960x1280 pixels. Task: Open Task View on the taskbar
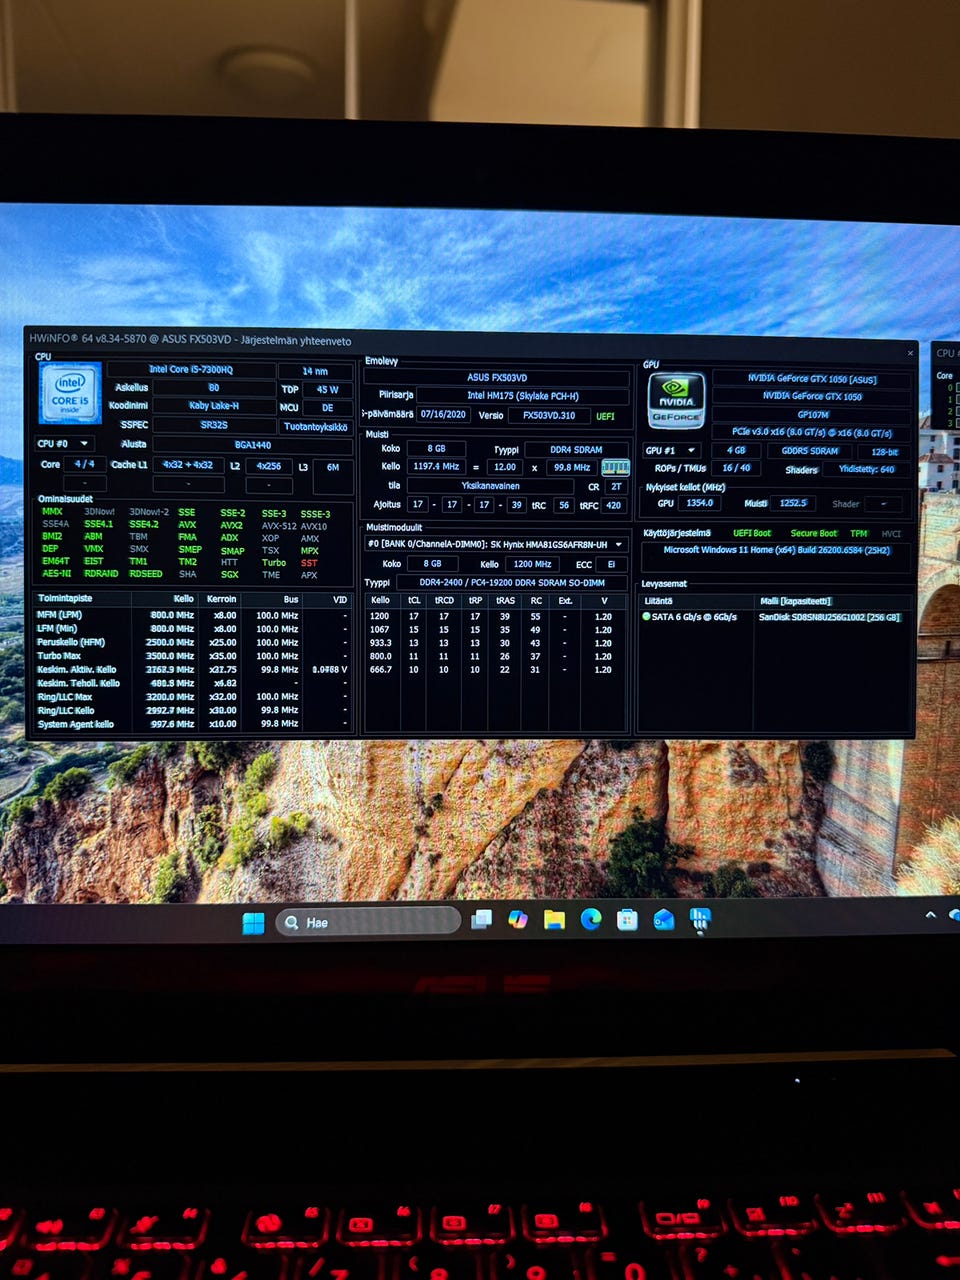(481, 919)
